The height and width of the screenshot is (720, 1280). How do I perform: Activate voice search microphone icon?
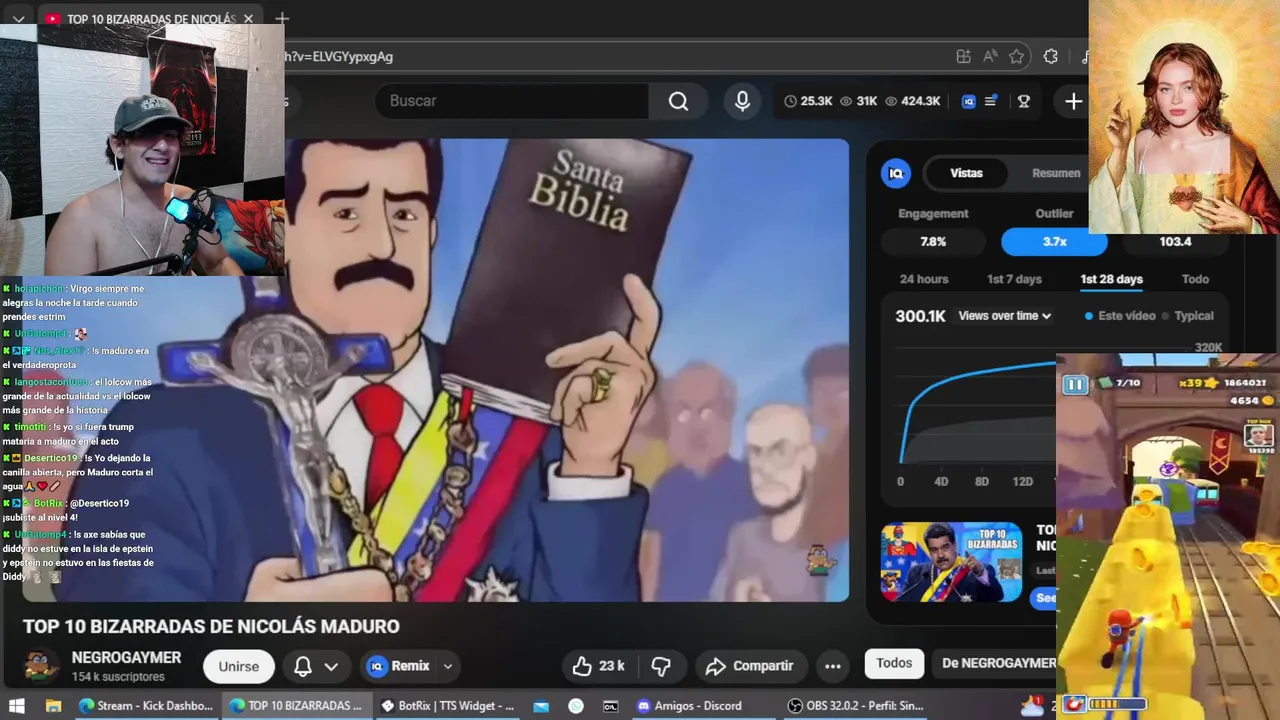point(742,101)
